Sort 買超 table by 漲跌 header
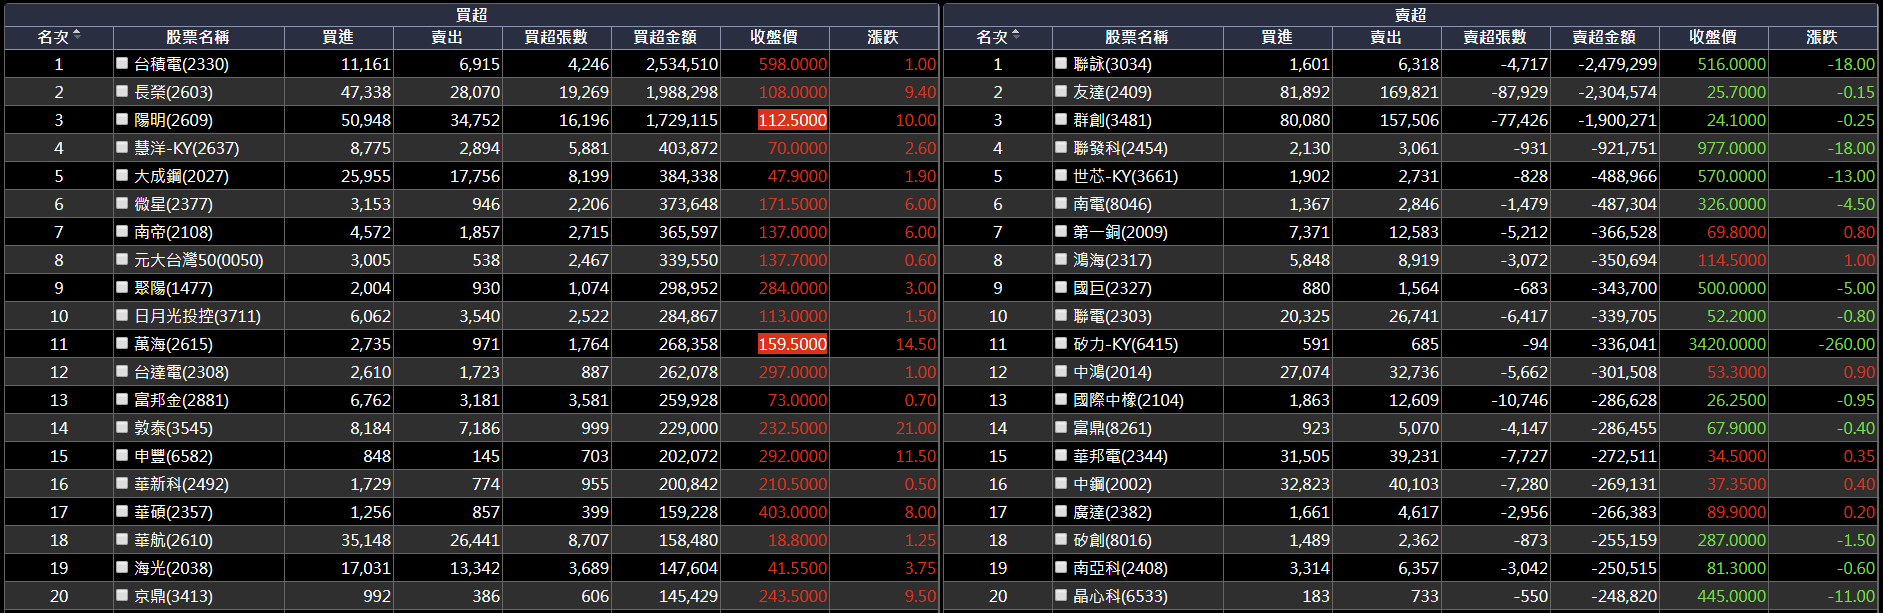This screenshot has height=613, width=1883. tap(883, 37)
